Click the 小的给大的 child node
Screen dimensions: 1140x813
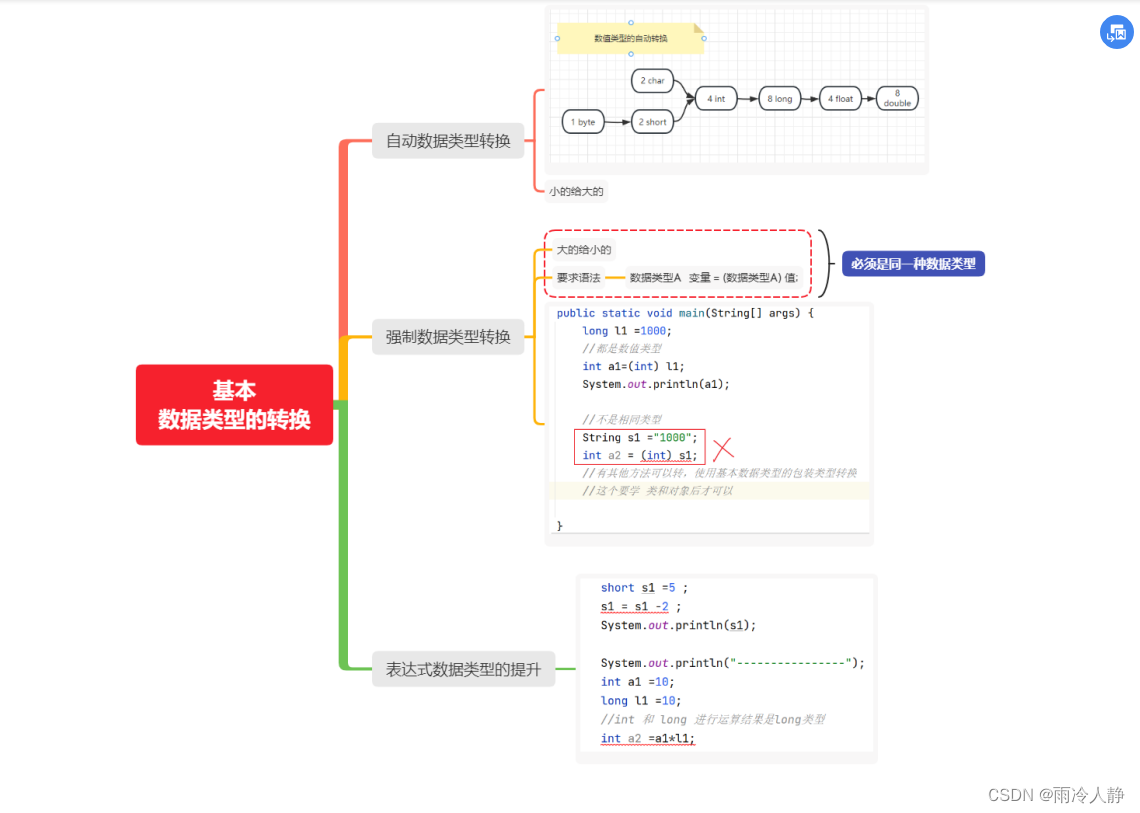coord(576,191)
